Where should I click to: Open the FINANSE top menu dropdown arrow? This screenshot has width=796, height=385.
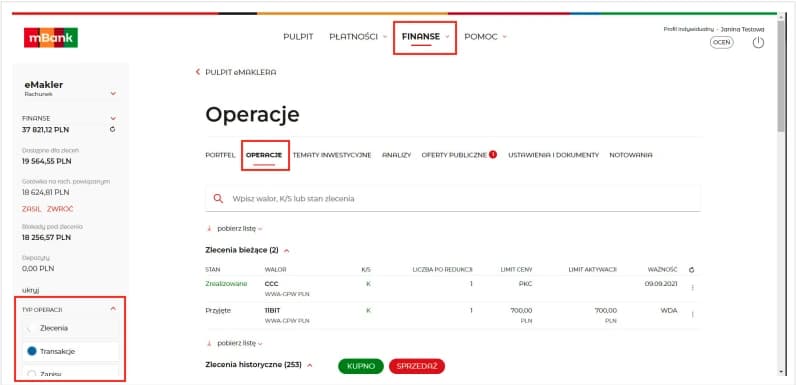click(447, 37)
